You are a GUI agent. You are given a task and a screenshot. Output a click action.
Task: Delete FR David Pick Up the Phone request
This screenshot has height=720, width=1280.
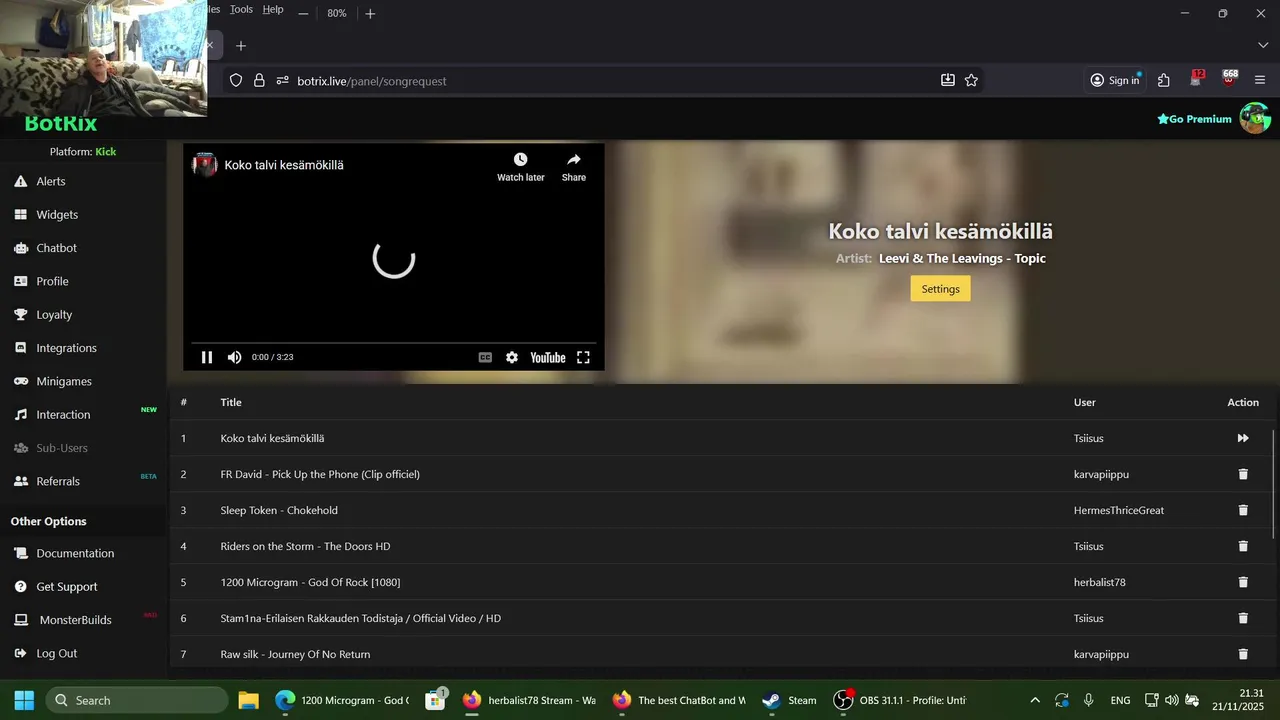pos(1243,474)
